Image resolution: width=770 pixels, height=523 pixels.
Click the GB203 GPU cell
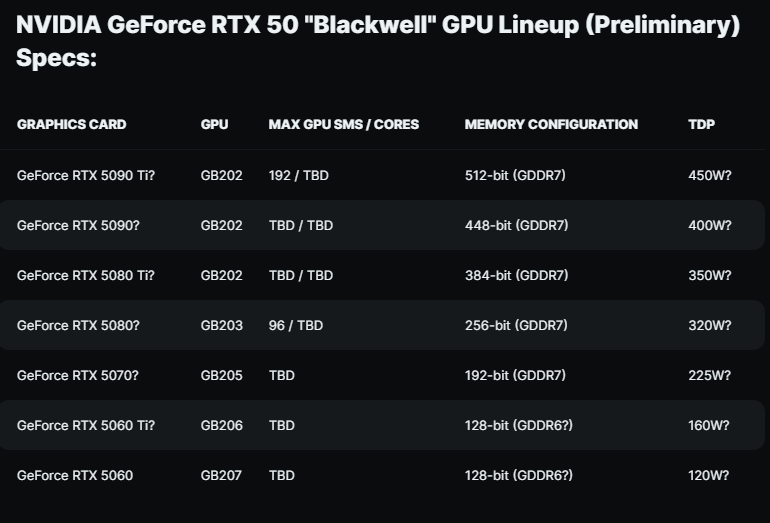coord(222,325)
